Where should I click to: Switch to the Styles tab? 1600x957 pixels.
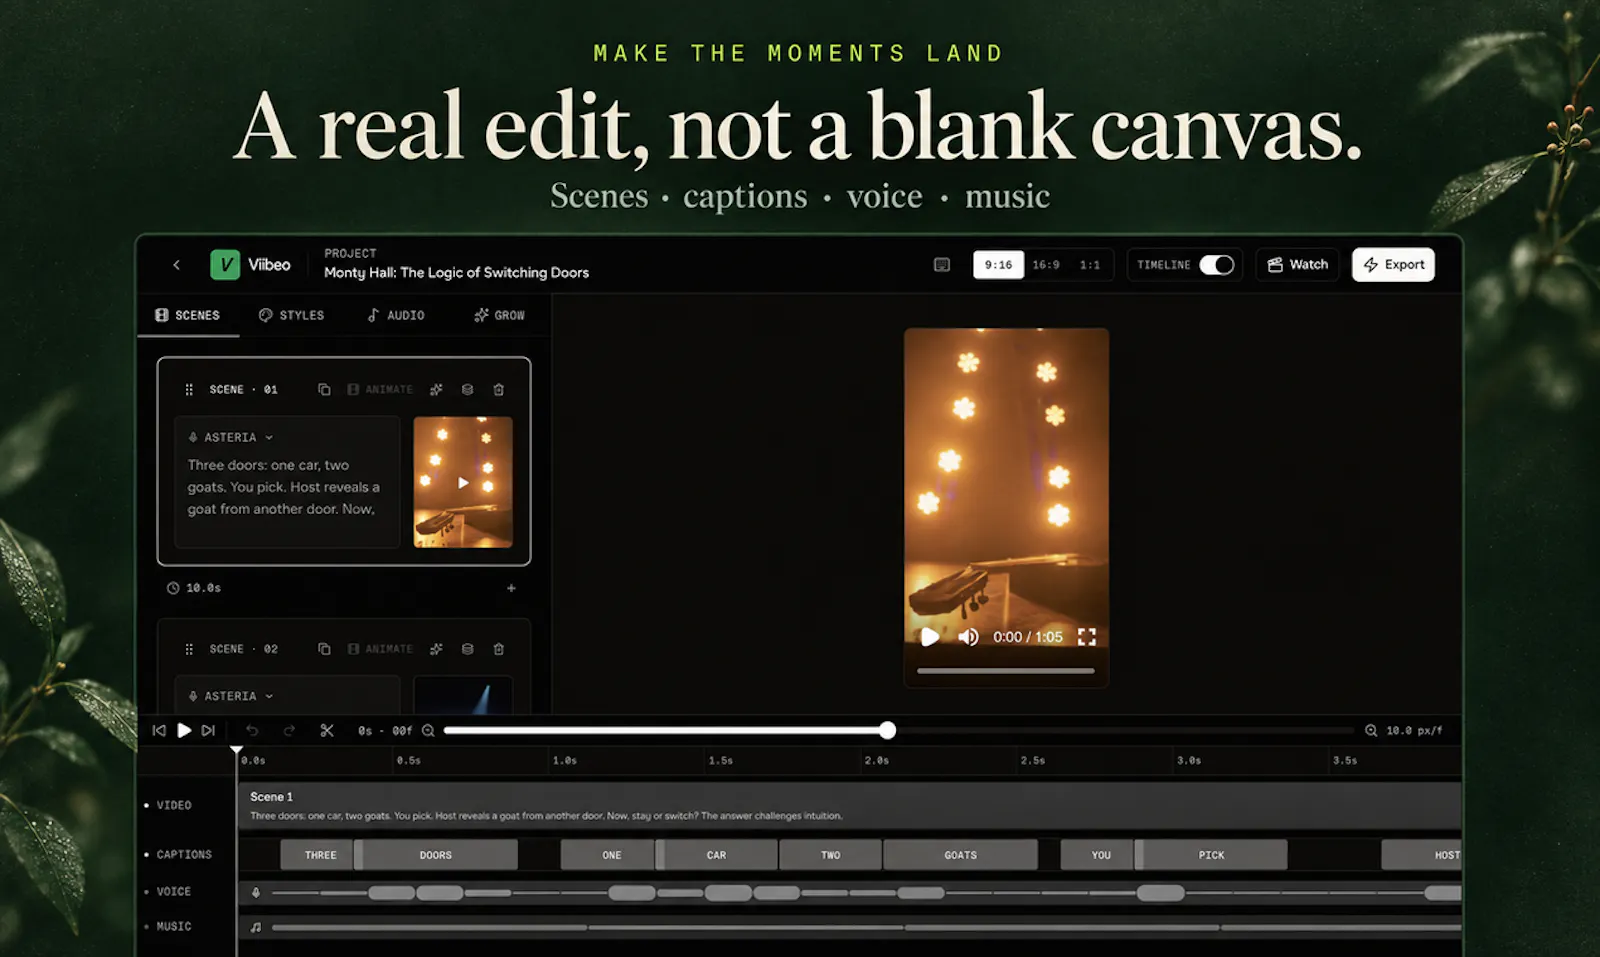[291, 315]
